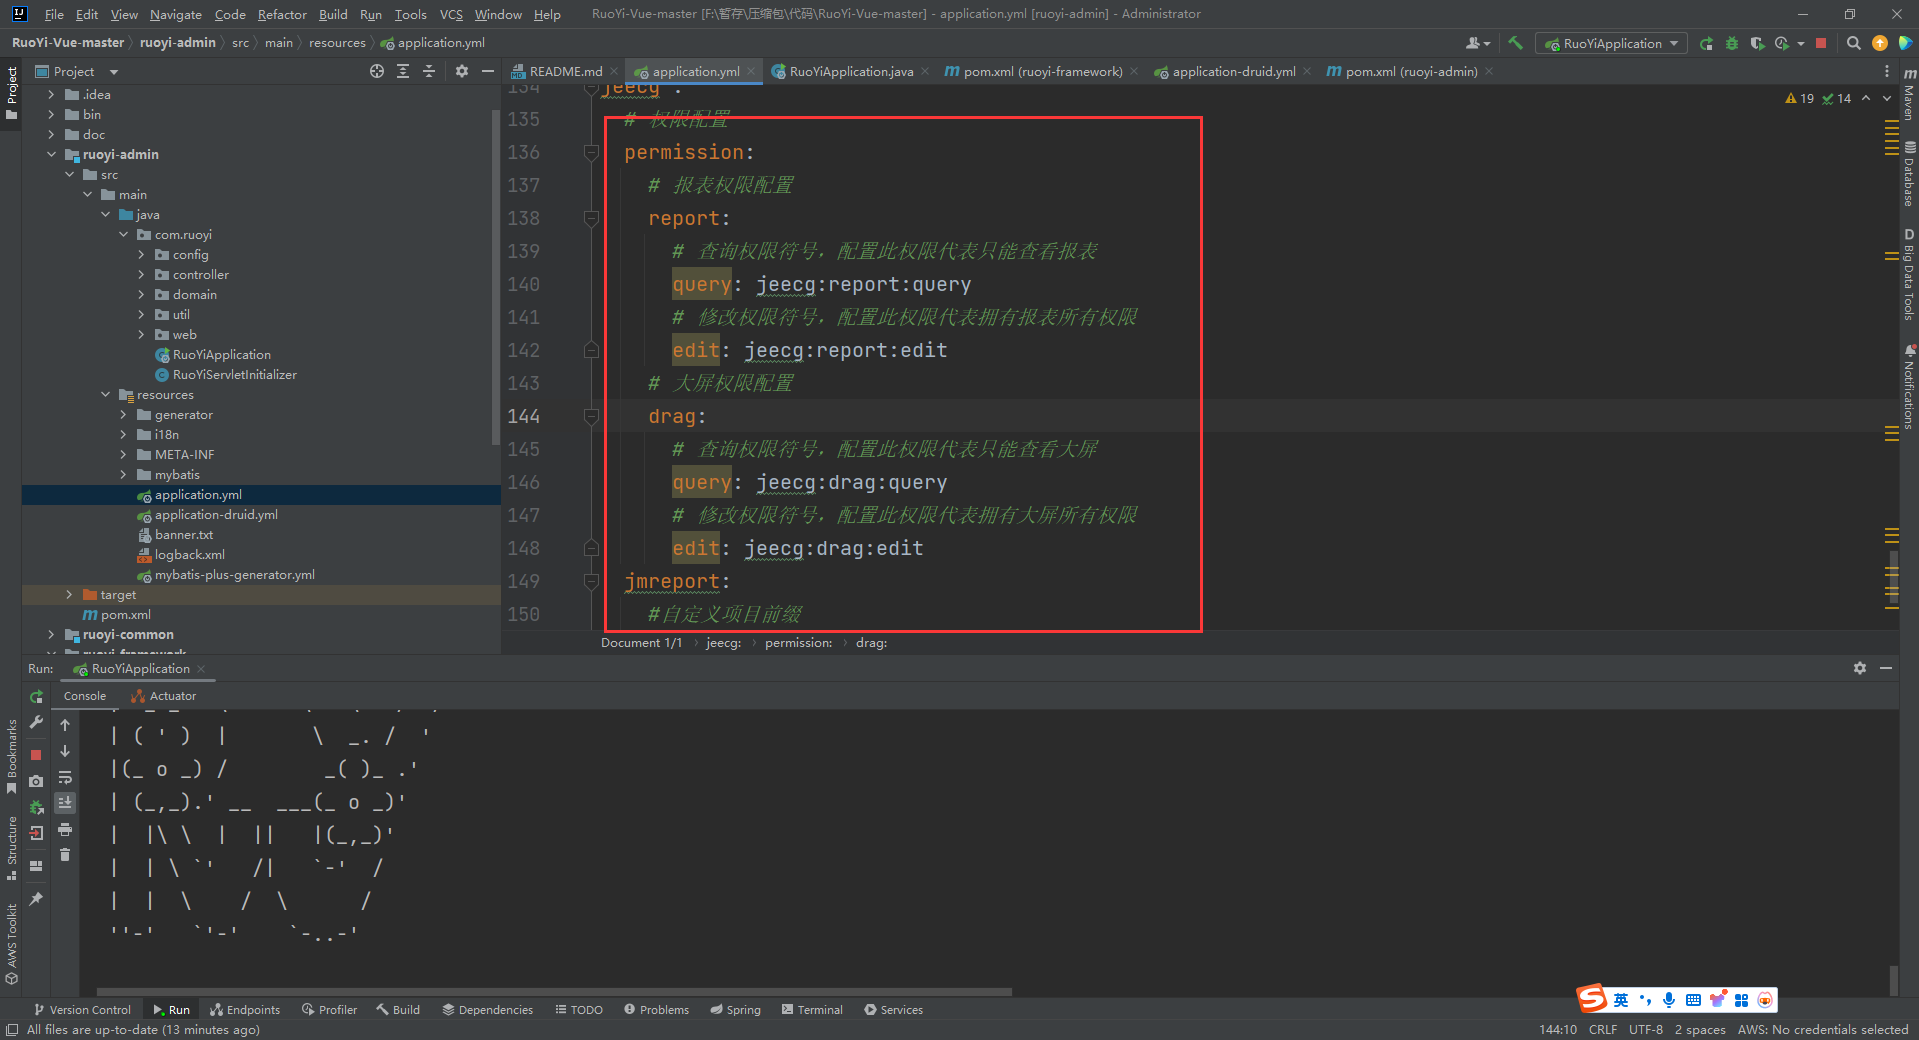Print console output via printer icon
This screenshot has height=1040, width=1919.
(65, 829)
